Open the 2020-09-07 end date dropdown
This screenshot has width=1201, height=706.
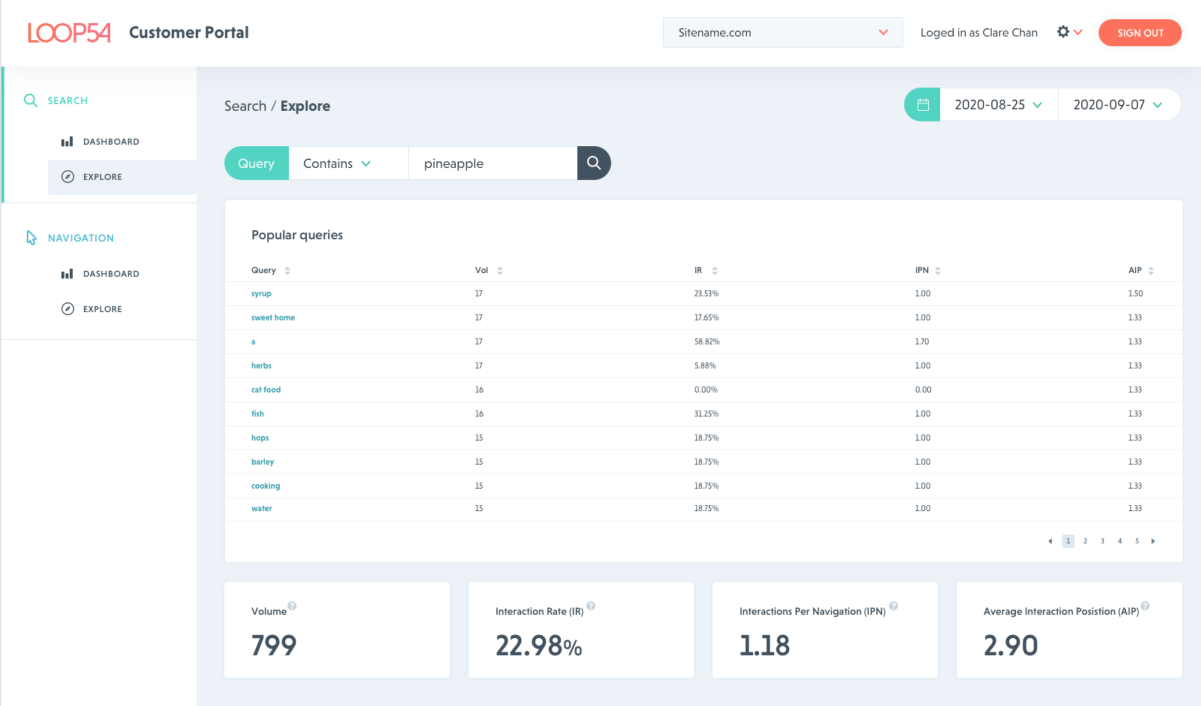[x=1118, y=105]
